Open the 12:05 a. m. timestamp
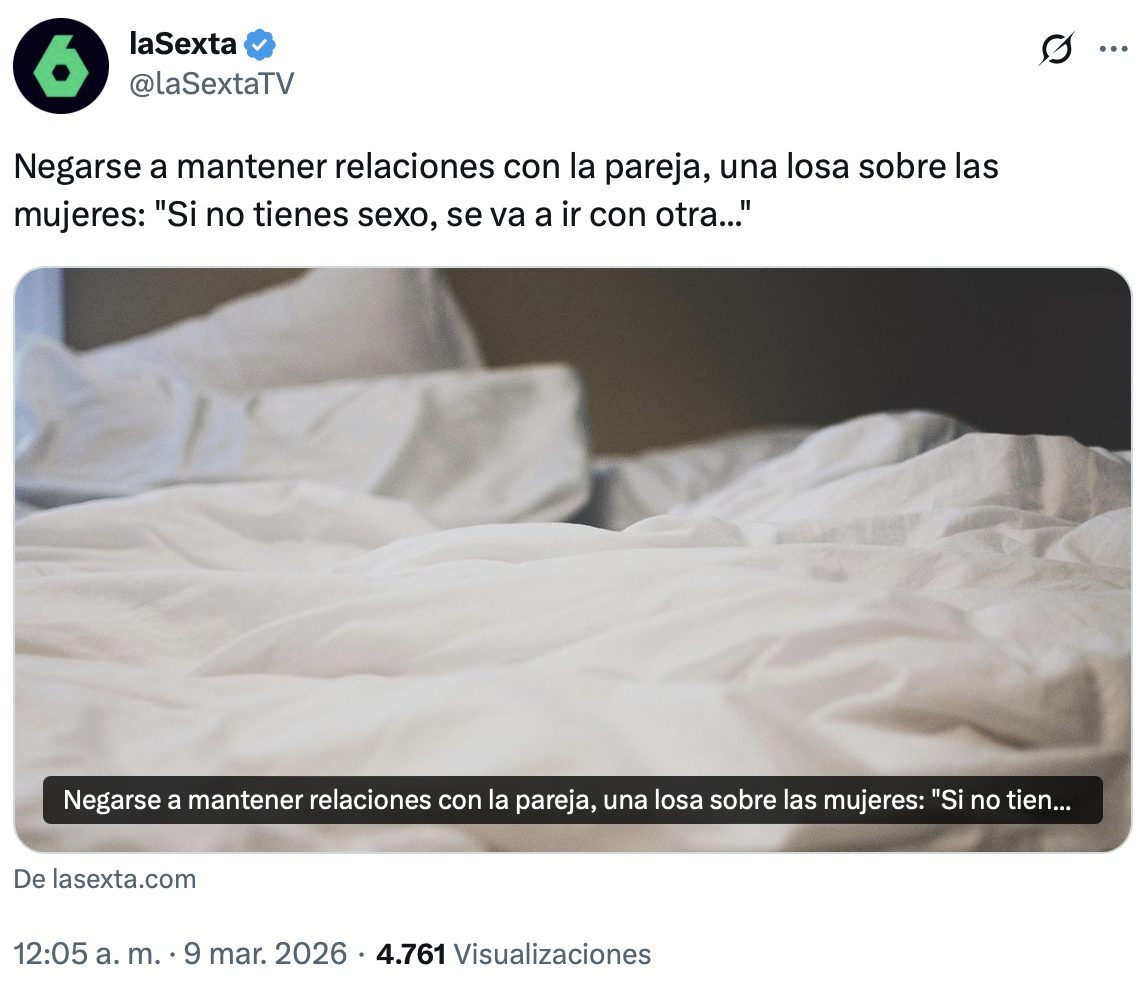The image size is (1148, 990). click(87, 954)
